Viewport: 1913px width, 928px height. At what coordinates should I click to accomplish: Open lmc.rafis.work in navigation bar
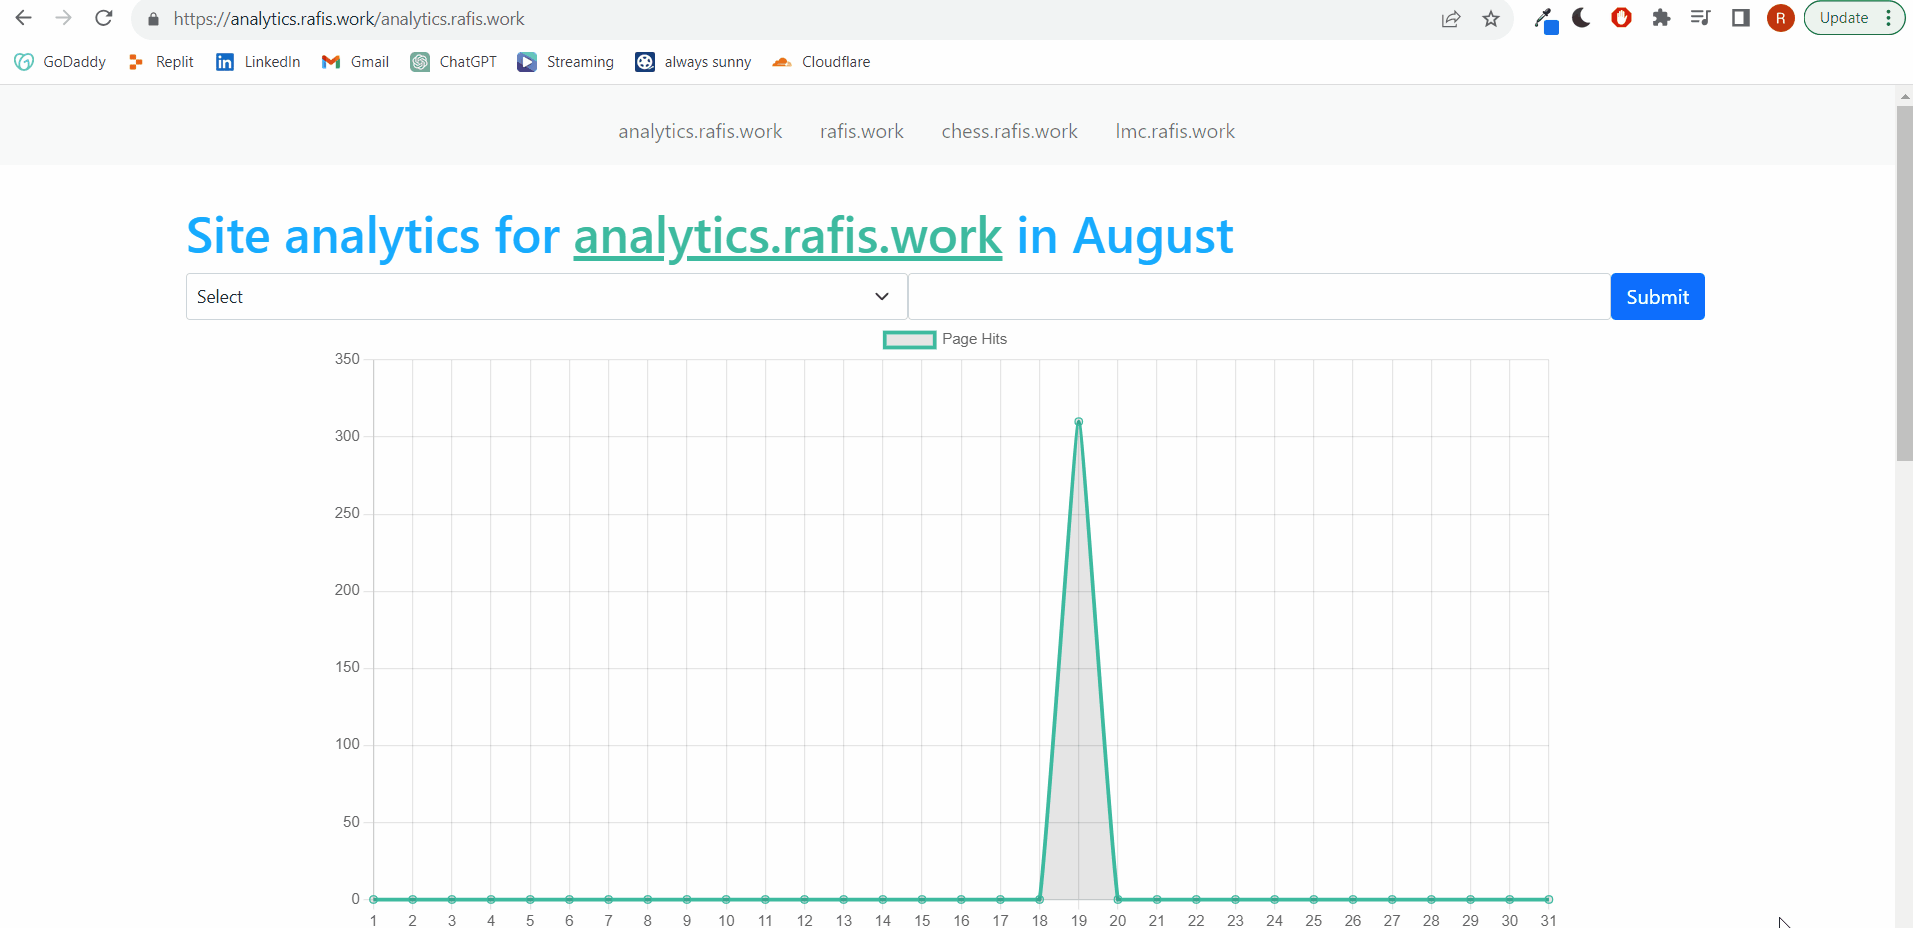point(1175,132)
